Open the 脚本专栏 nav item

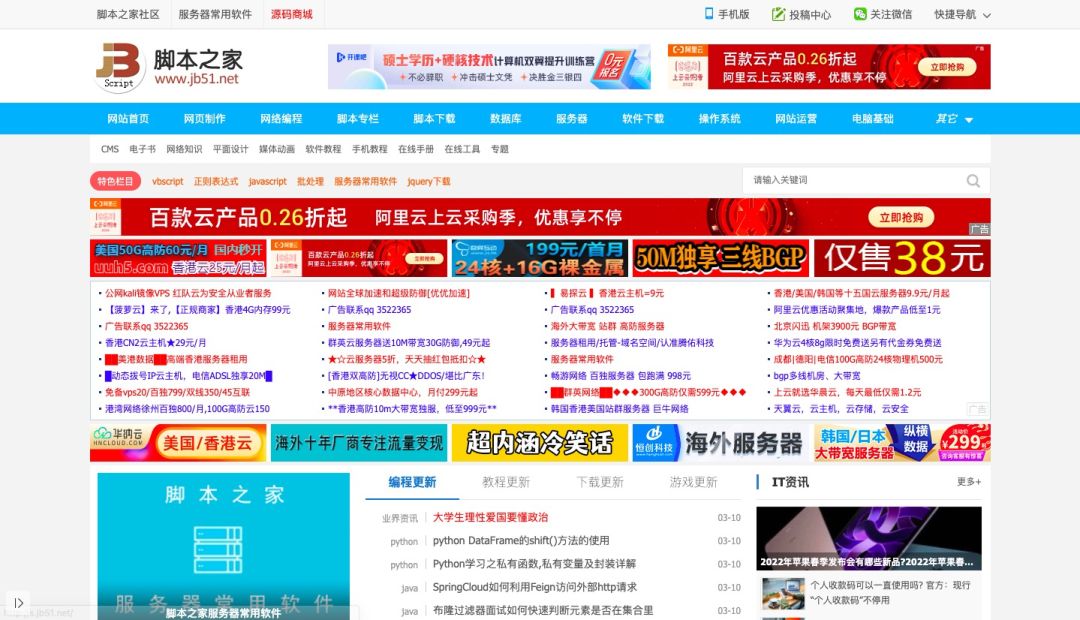(x=357, y=118)
